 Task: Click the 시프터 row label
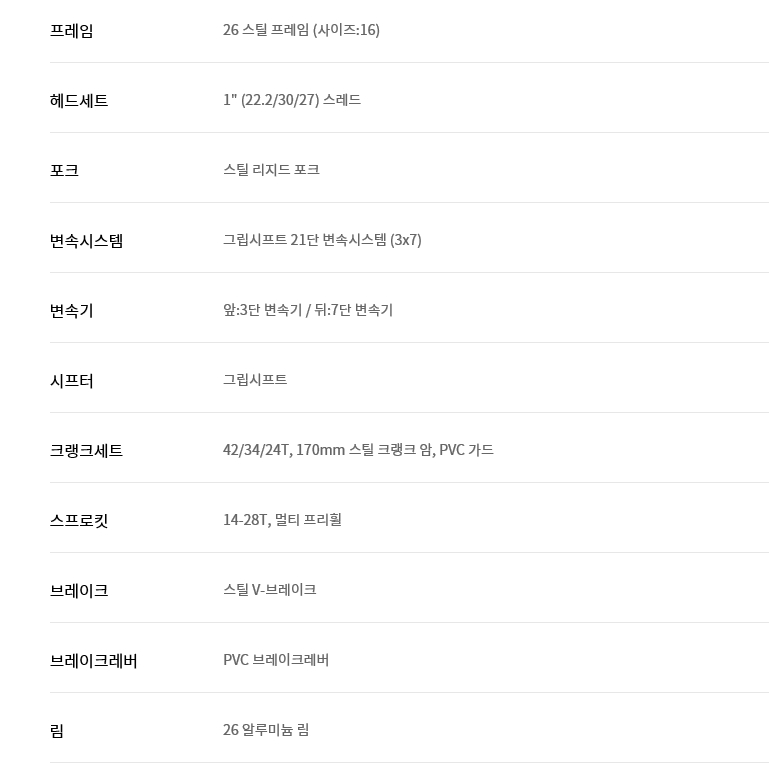pos(71,380)
